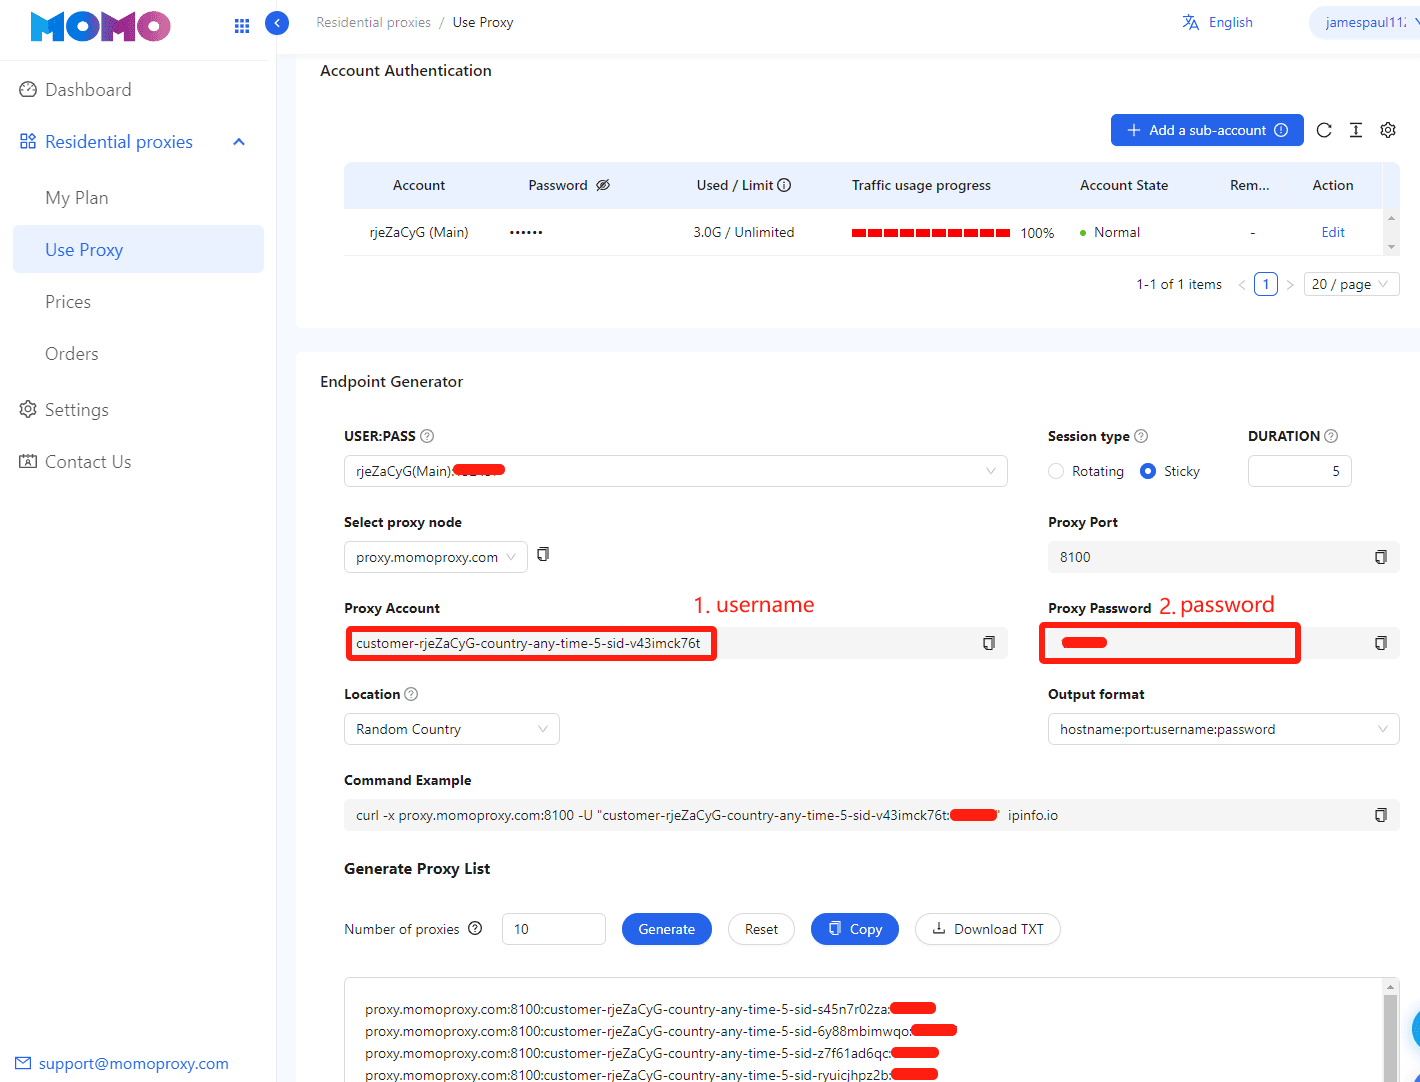The width and height of the screenshot is (1420, 1082).
Task: Copy the Proxy Password value
Action: [x=1381, y=643]
